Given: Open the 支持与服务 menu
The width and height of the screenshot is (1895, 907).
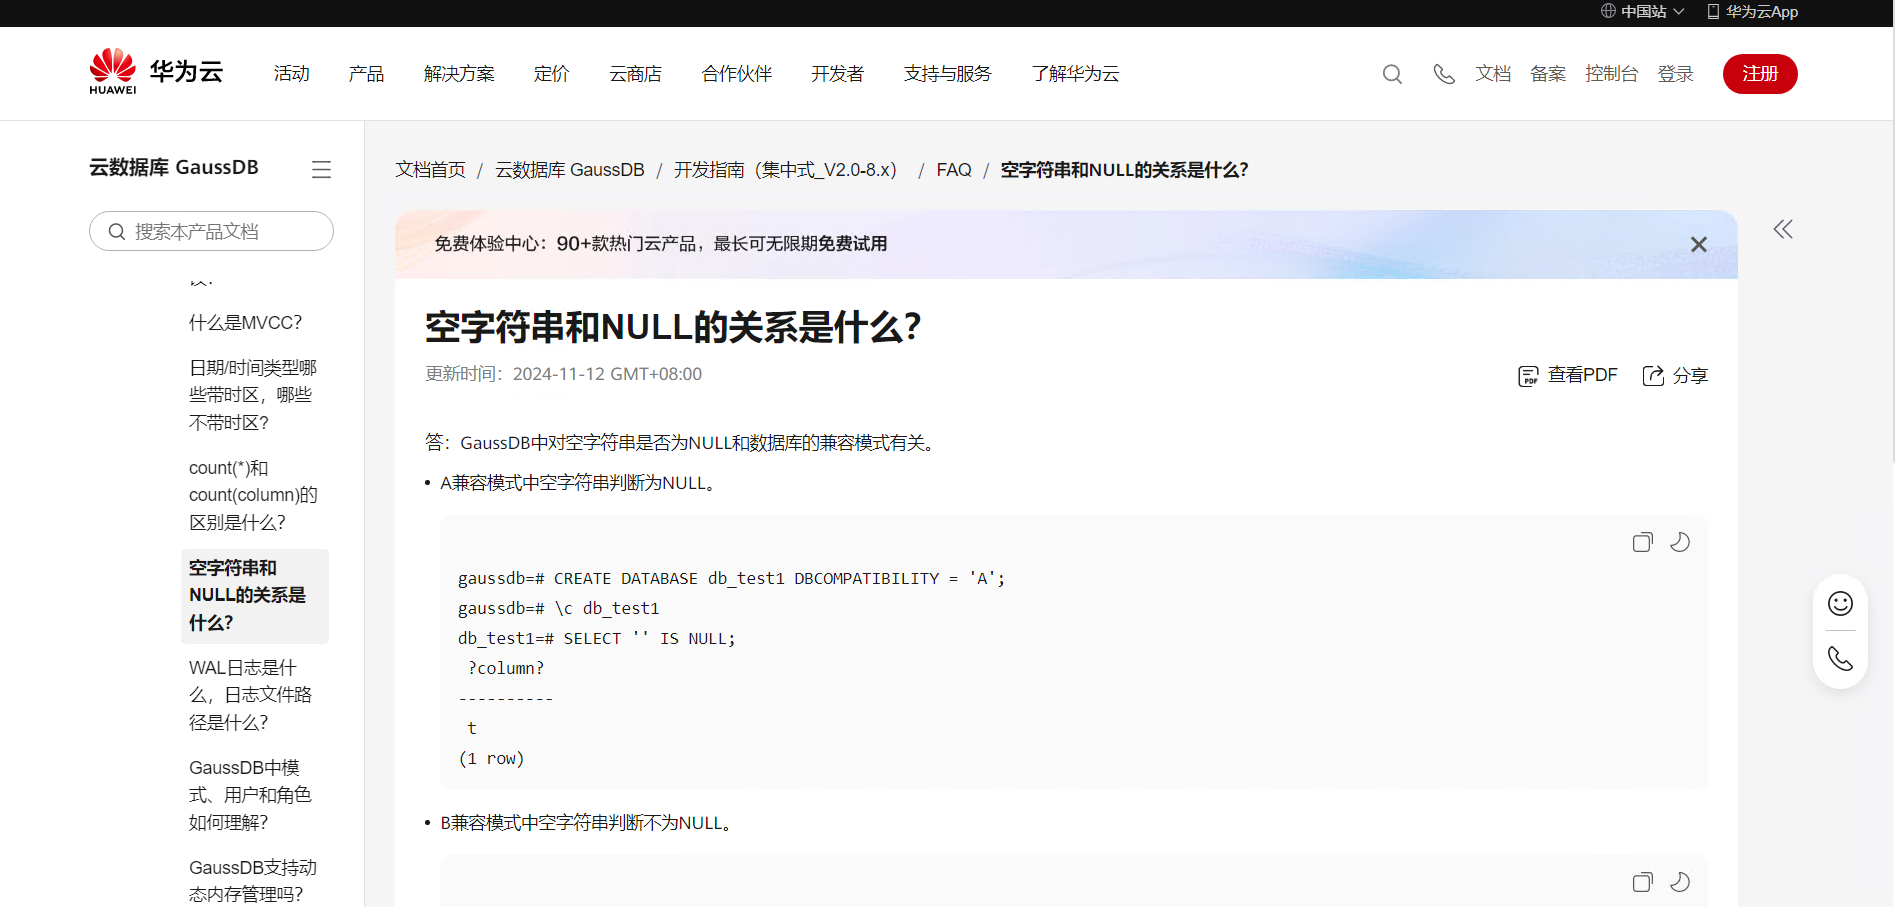Looking at the screenshot, I should point(947,74).
